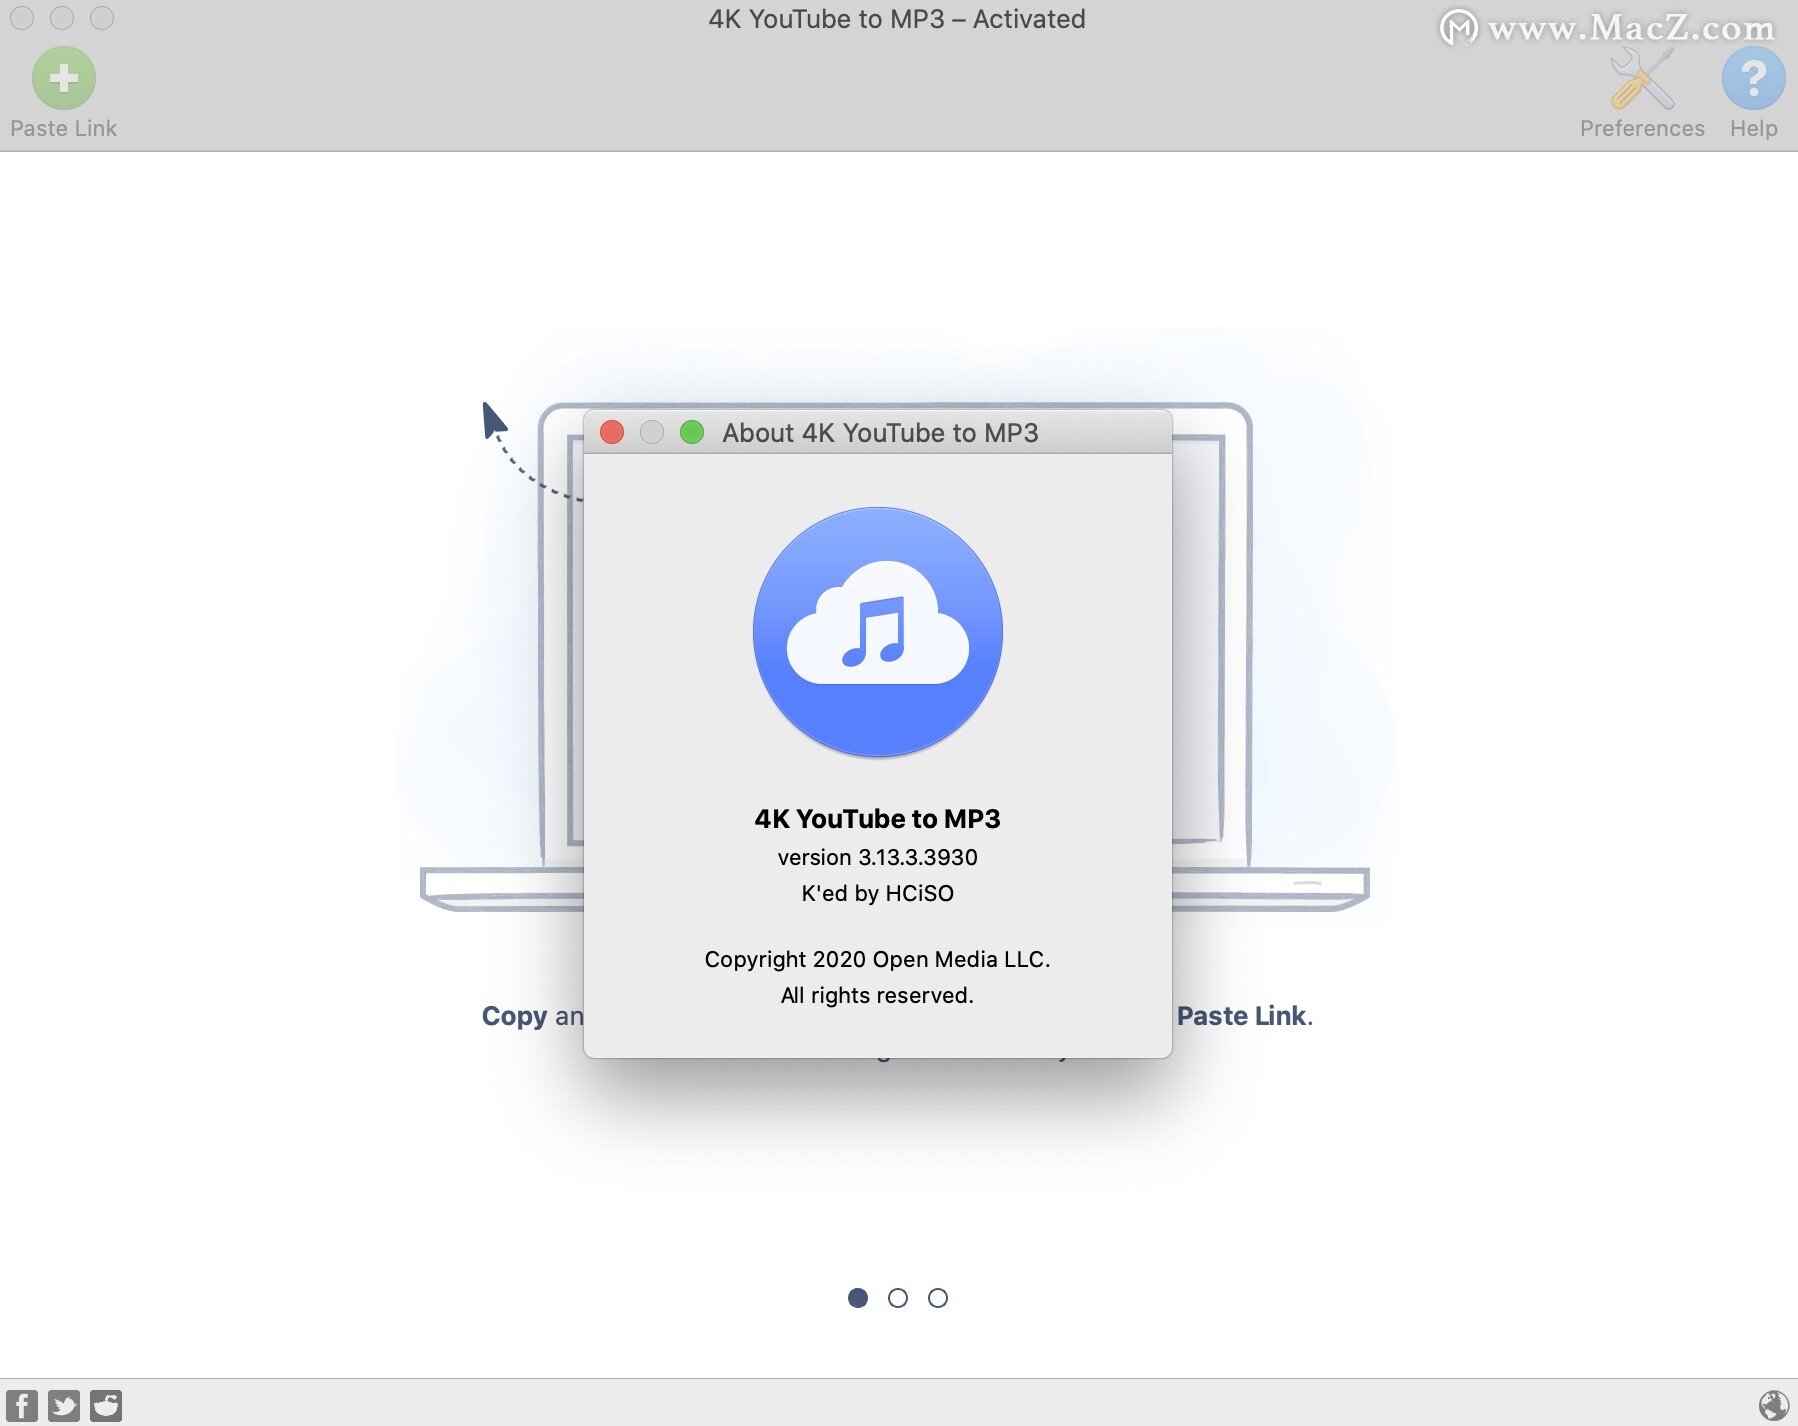
Task: Close the About 4K YouTube to MP3 dialog
Action: 612,432
